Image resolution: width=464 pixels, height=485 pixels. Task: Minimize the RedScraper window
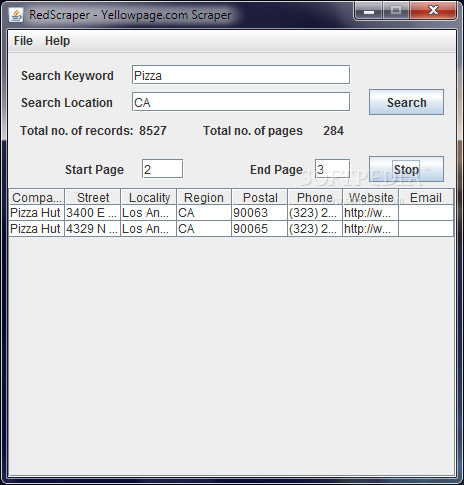coord(369,11)
